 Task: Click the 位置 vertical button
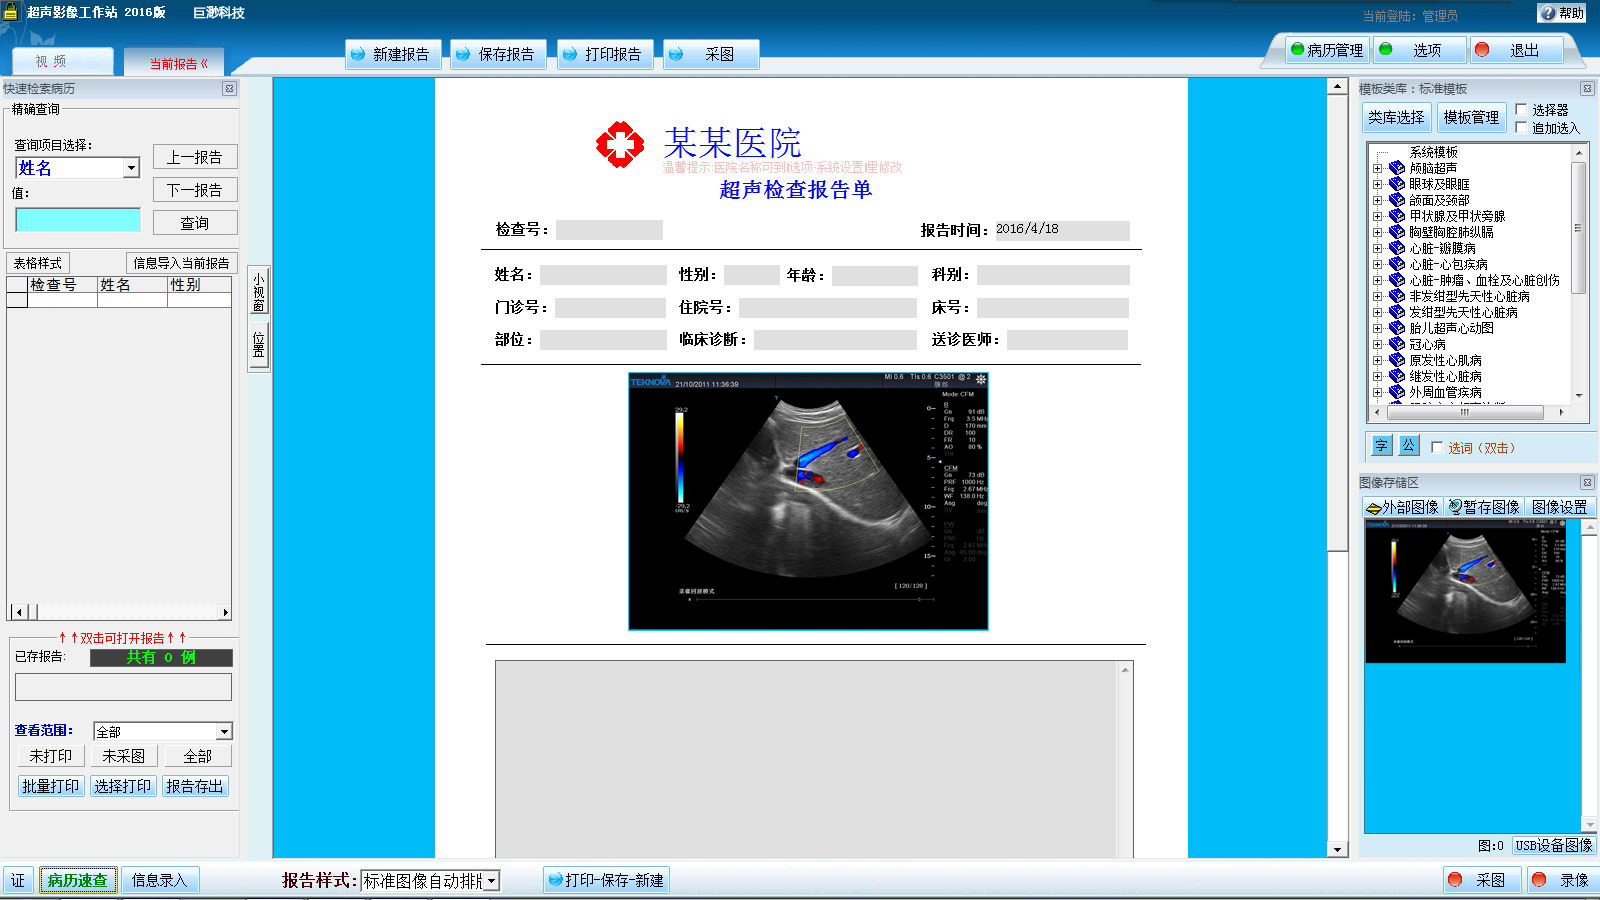[258, 345]
